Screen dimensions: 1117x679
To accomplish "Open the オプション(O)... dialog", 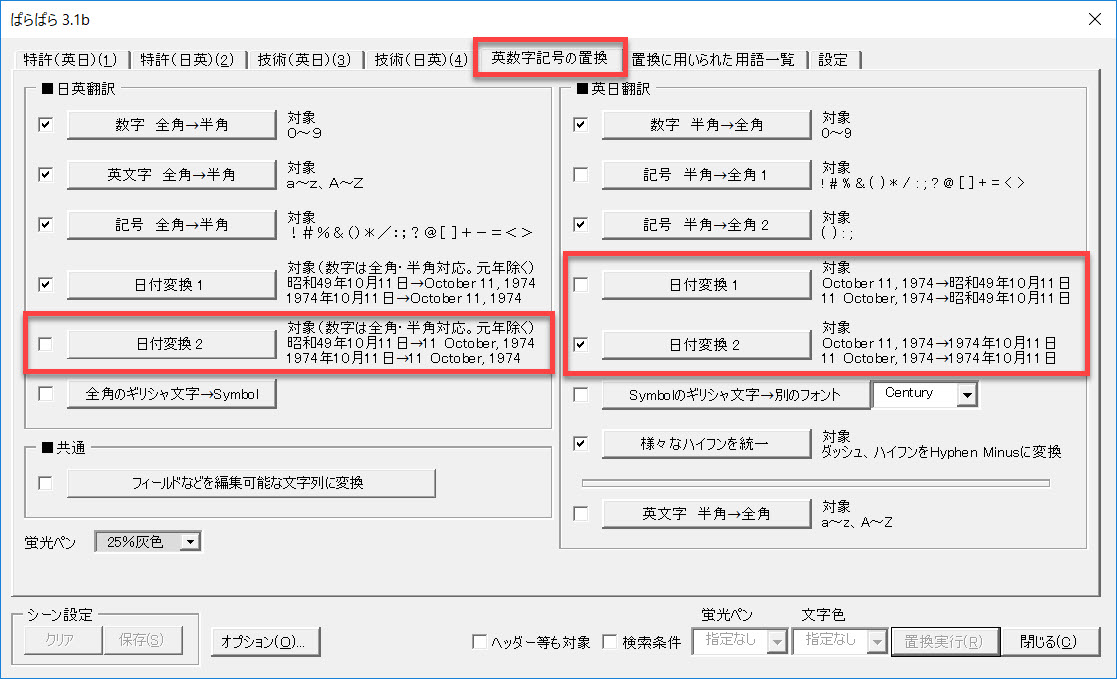I will click(x=266, y=641).
